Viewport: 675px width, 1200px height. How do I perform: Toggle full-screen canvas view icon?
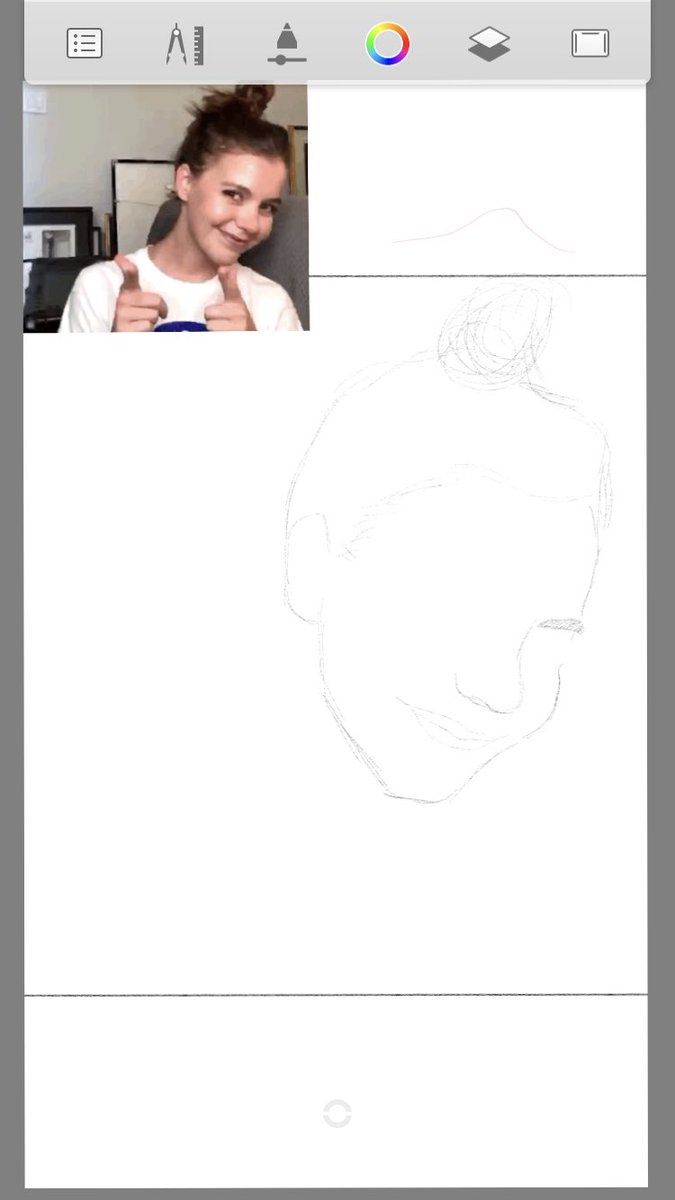590,43
